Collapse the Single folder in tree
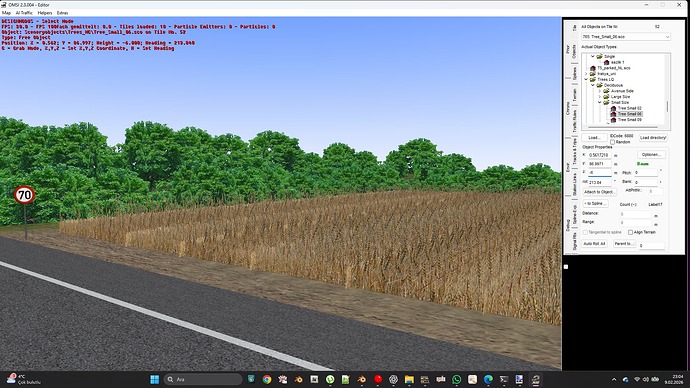This screenshot has width=690, height=388. pos(593,56)
